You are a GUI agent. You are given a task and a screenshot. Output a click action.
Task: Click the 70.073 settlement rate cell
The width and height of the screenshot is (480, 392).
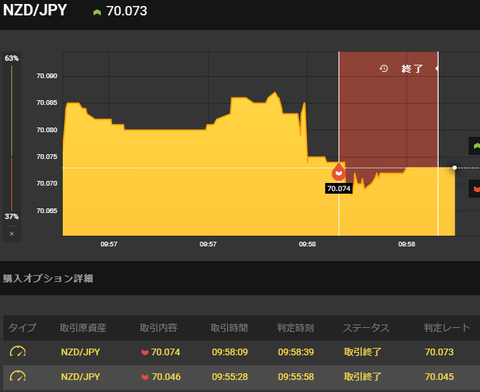coord(439,352)
